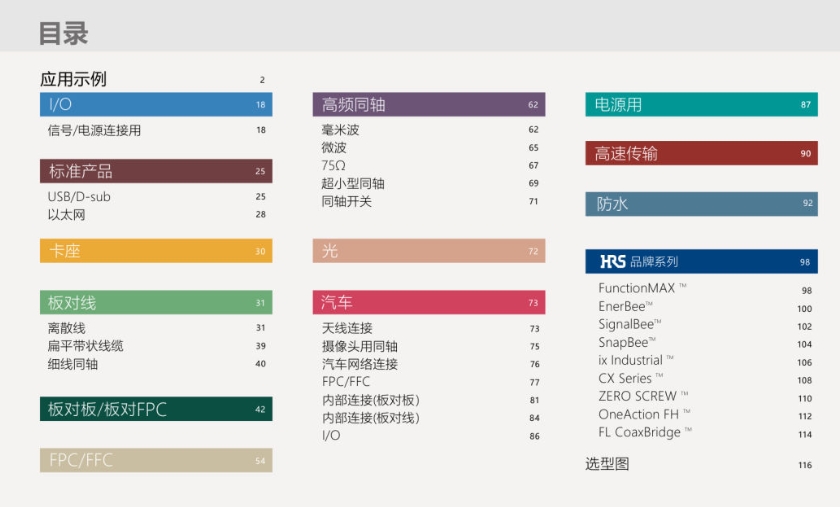Go to OneAction FH entry

644,414
